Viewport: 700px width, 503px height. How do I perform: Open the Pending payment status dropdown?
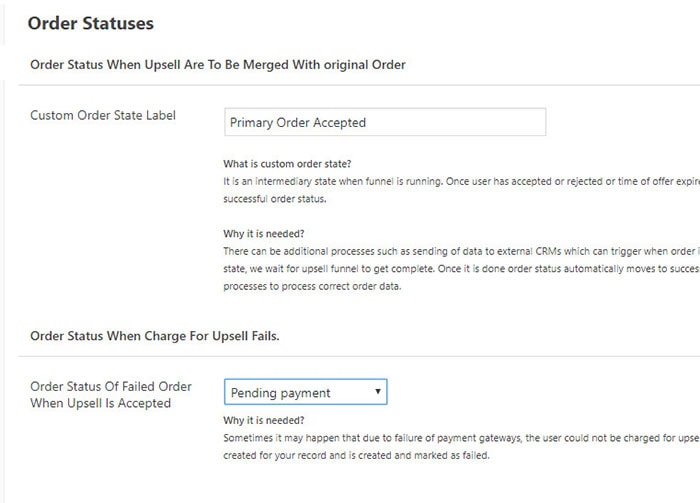[x=305, y=392]
